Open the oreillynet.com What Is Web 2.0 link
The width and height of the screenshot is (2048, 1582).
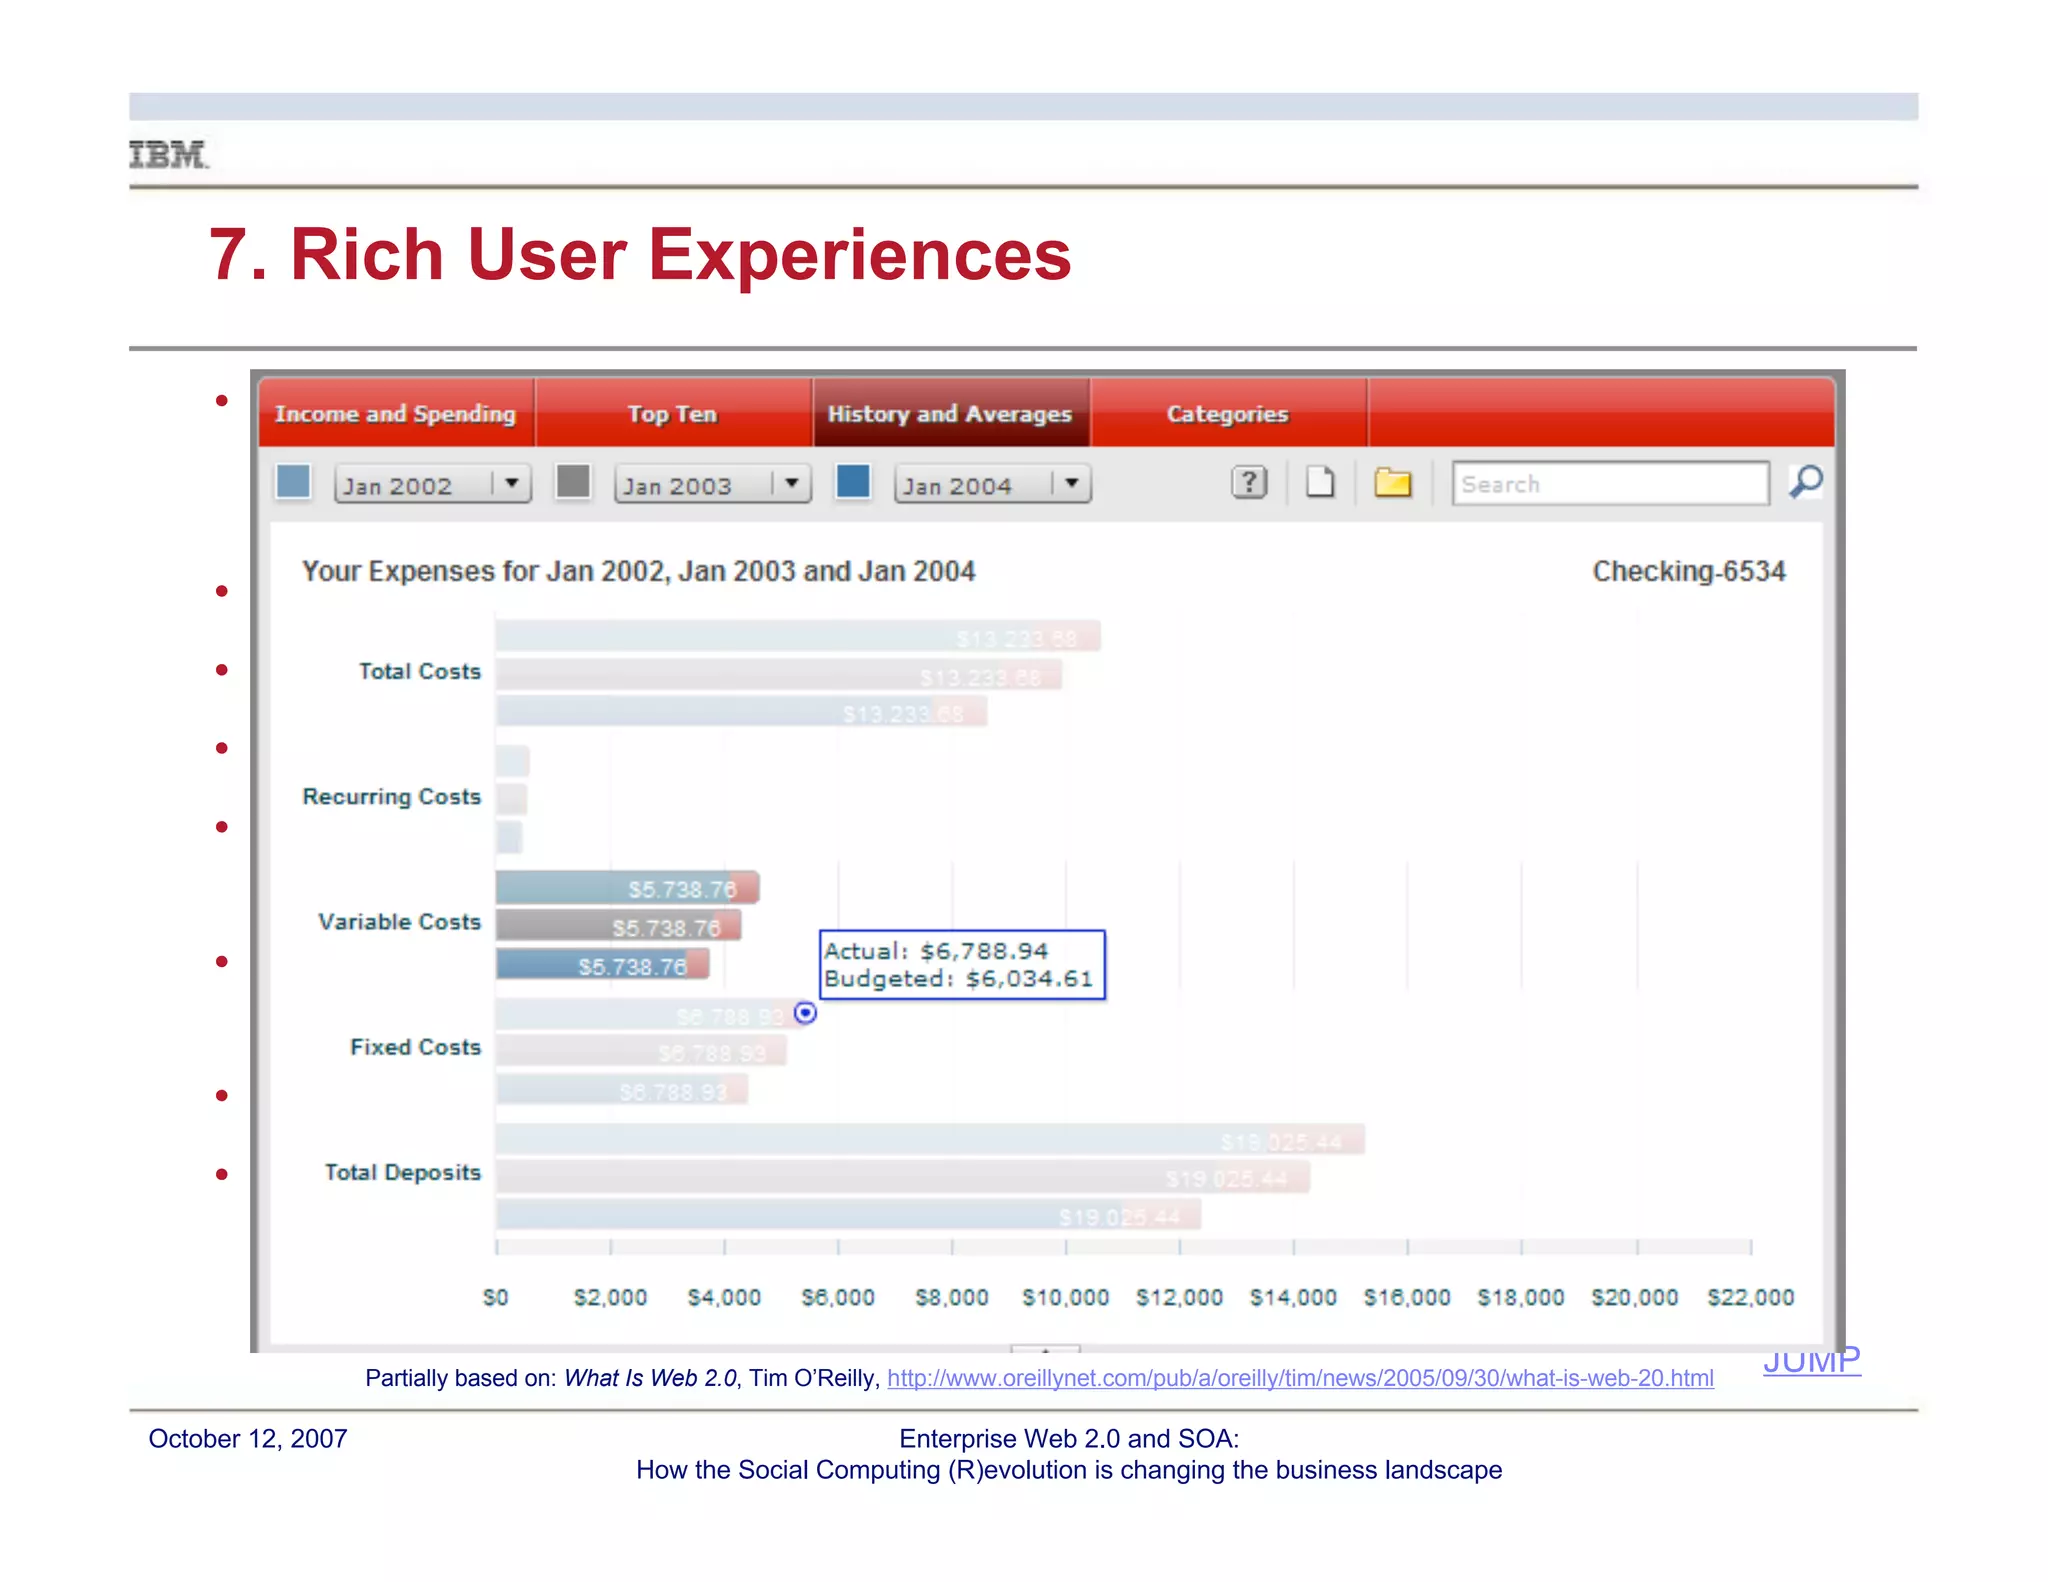coord(1300,1378)
